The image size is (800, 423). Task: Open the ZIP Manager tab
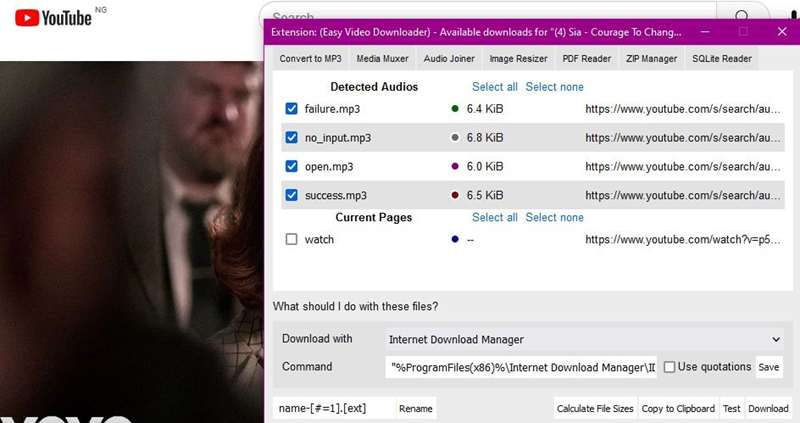coord(653,59)
